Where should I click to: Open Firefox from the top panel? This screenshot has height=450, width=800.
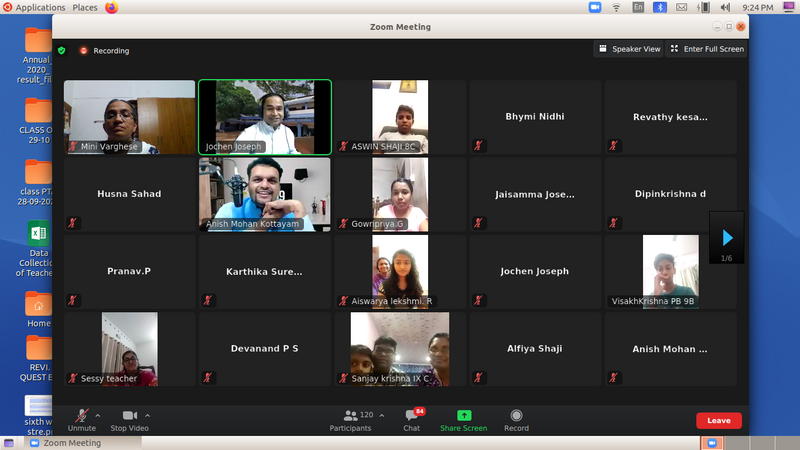click(111, 7)
